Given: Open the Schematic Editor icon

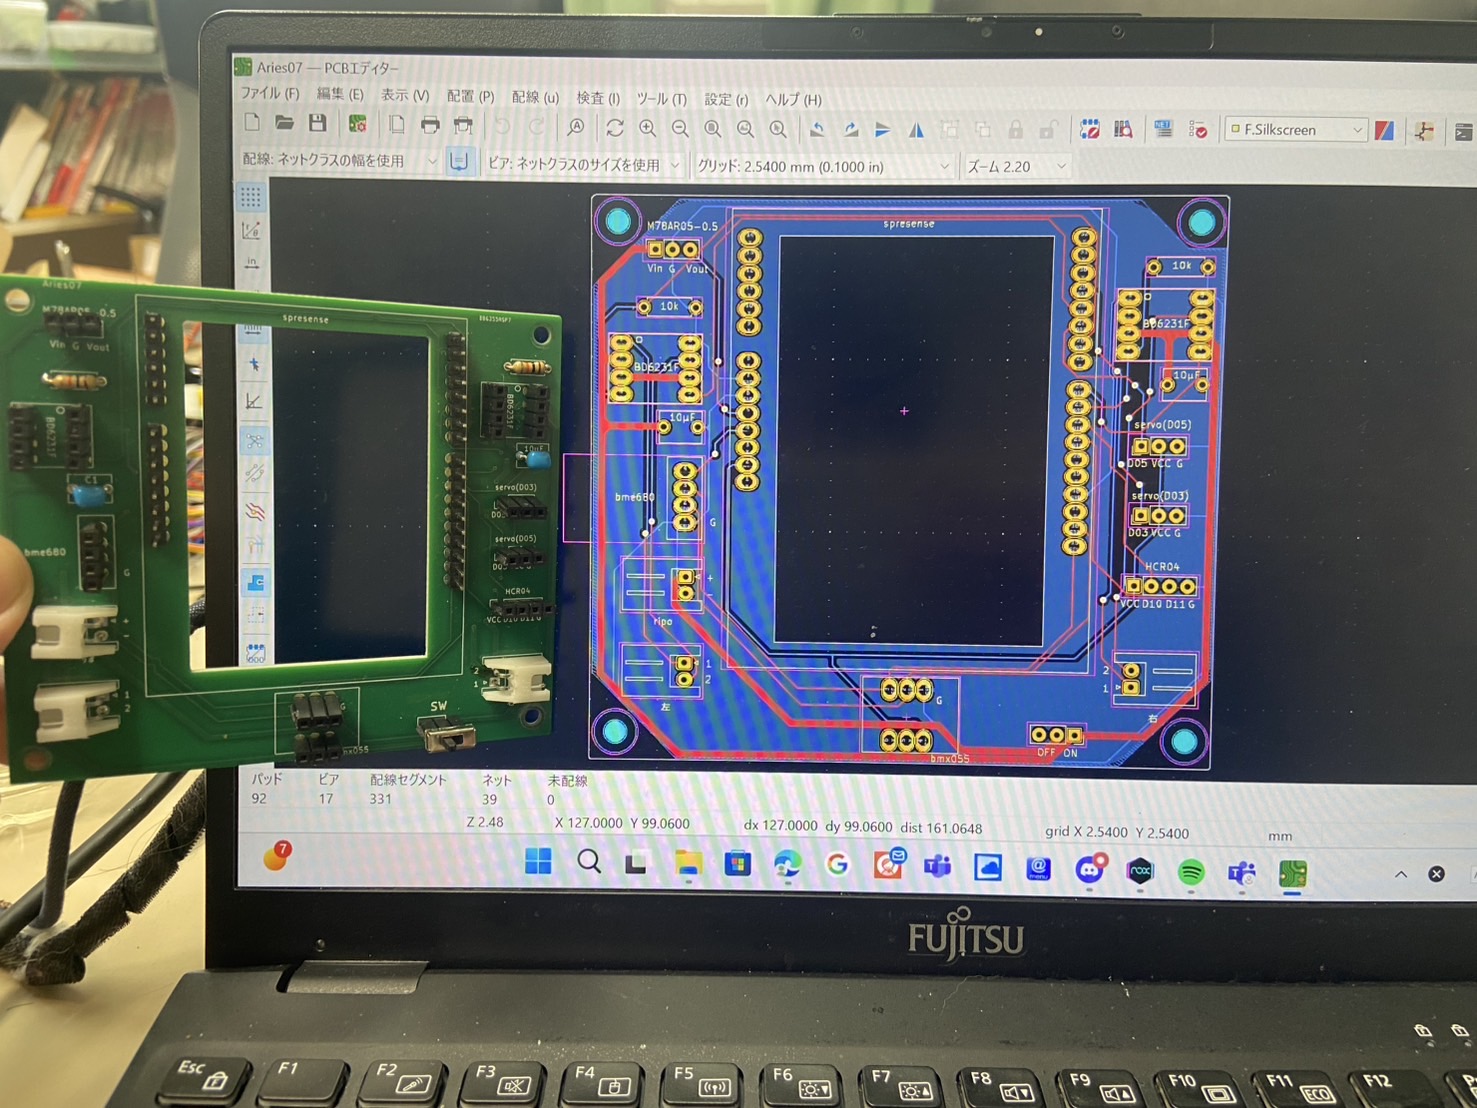Looking at the screenshot, I should point(1424,131).
